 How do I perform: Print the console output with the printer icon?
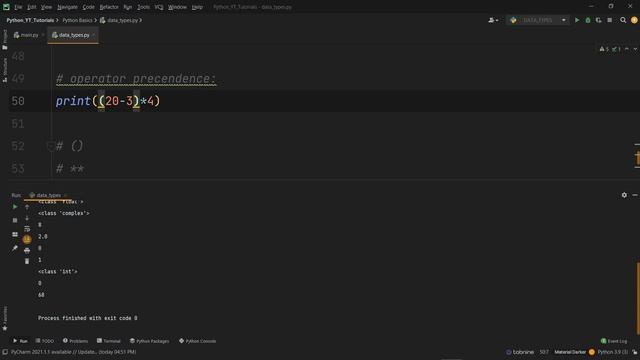(27, 251)
